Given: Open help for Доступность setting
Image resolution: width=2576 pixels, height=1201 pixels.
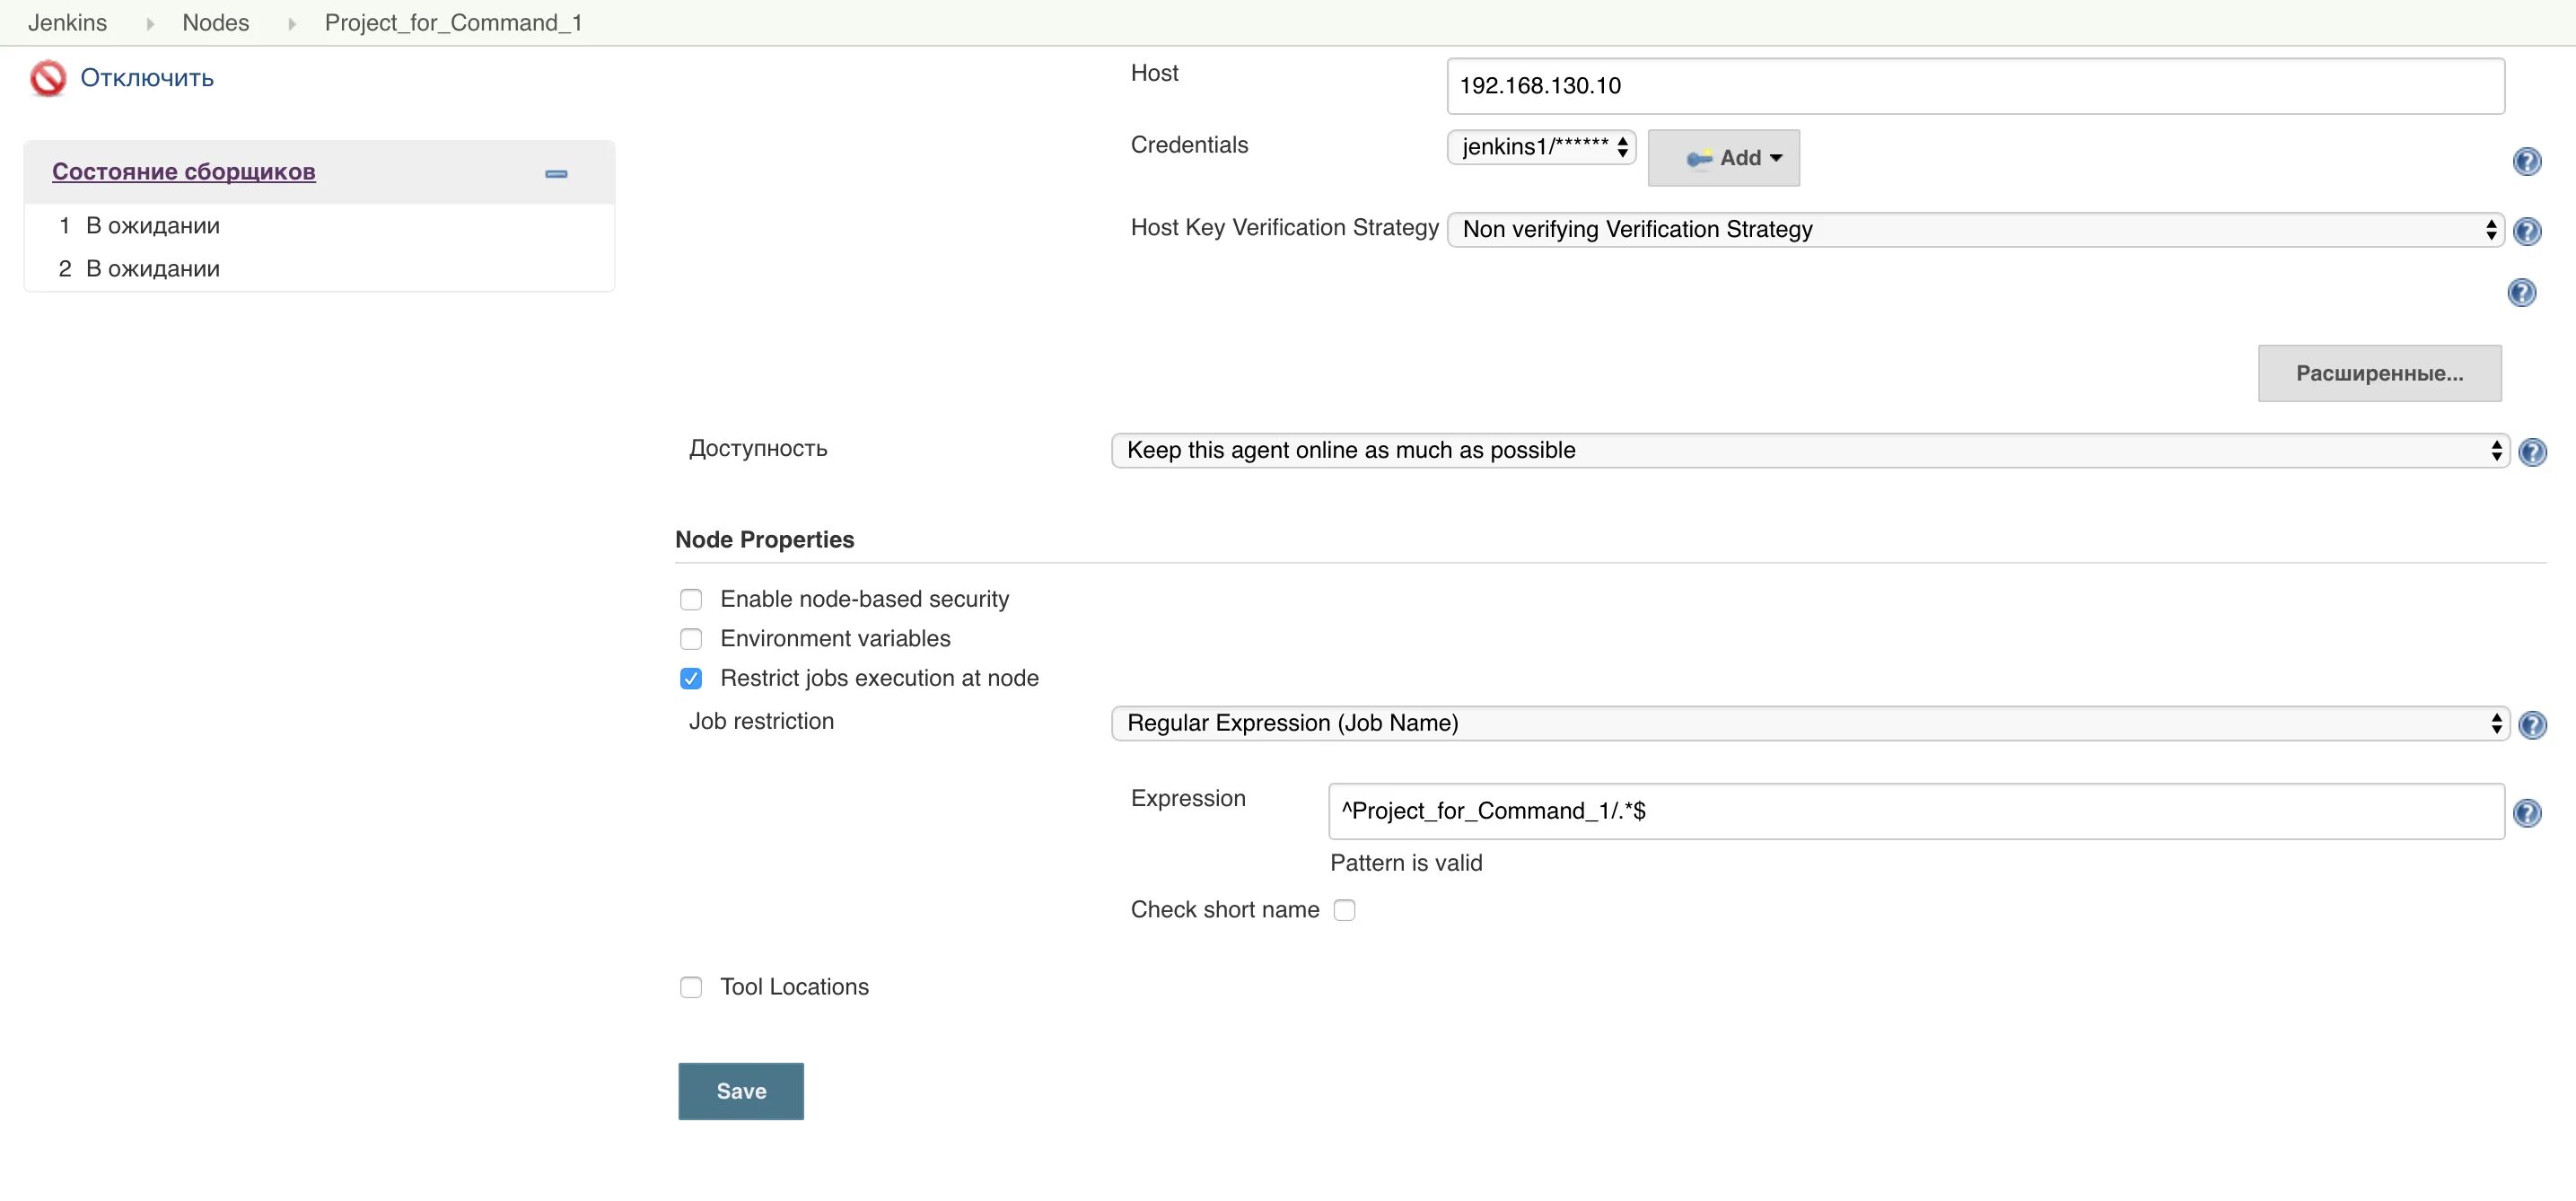Looking at the screenshot, I should tap(2531, 452).
